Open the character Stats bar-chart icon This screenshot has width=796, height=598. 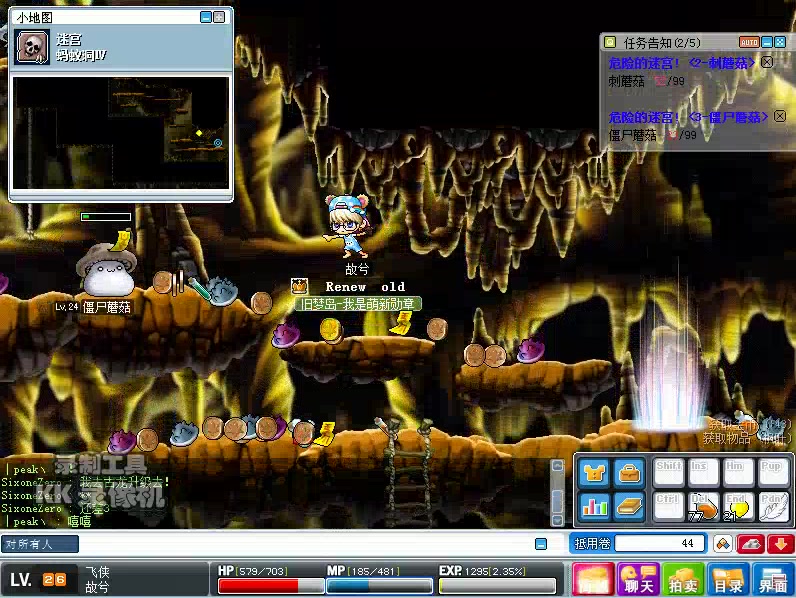click(x=594, y=506)
